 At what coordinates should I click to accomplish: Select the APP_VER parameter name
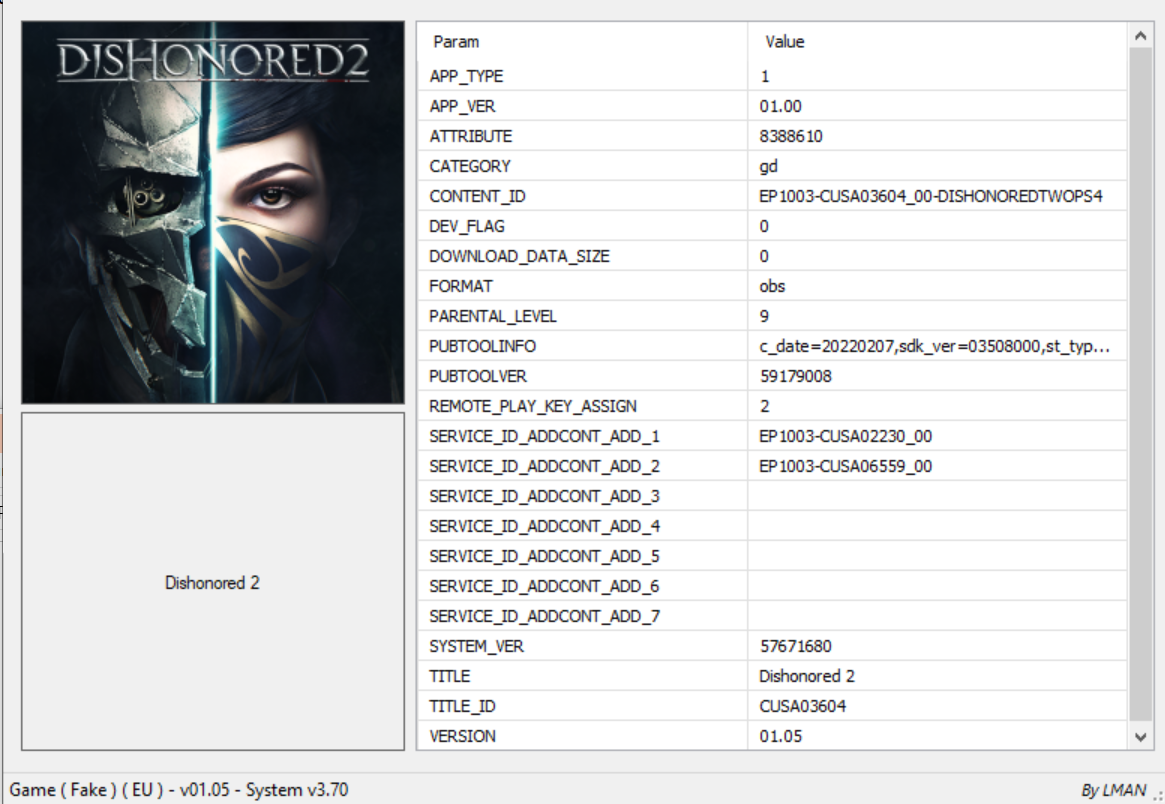462,106
